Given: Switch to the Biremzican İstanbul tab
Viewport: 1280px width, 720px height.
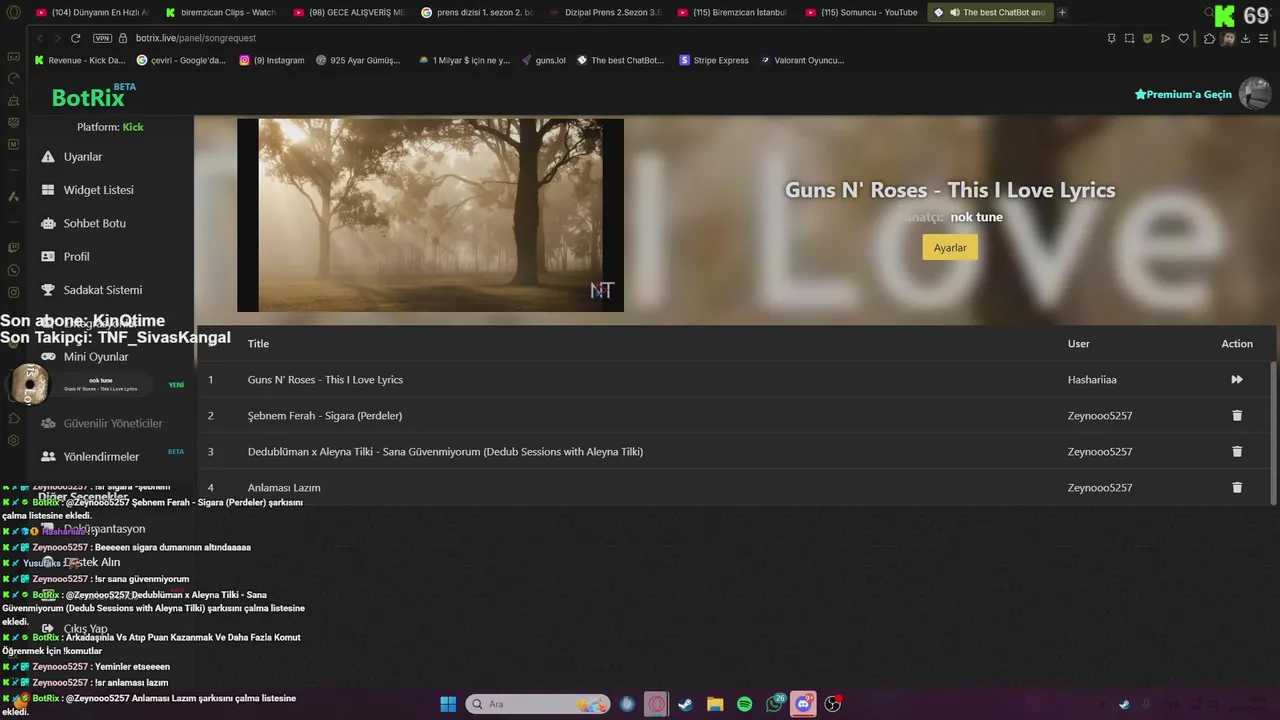Looking at the screenshot, I should pyautogui.click(x=734, y=12).
